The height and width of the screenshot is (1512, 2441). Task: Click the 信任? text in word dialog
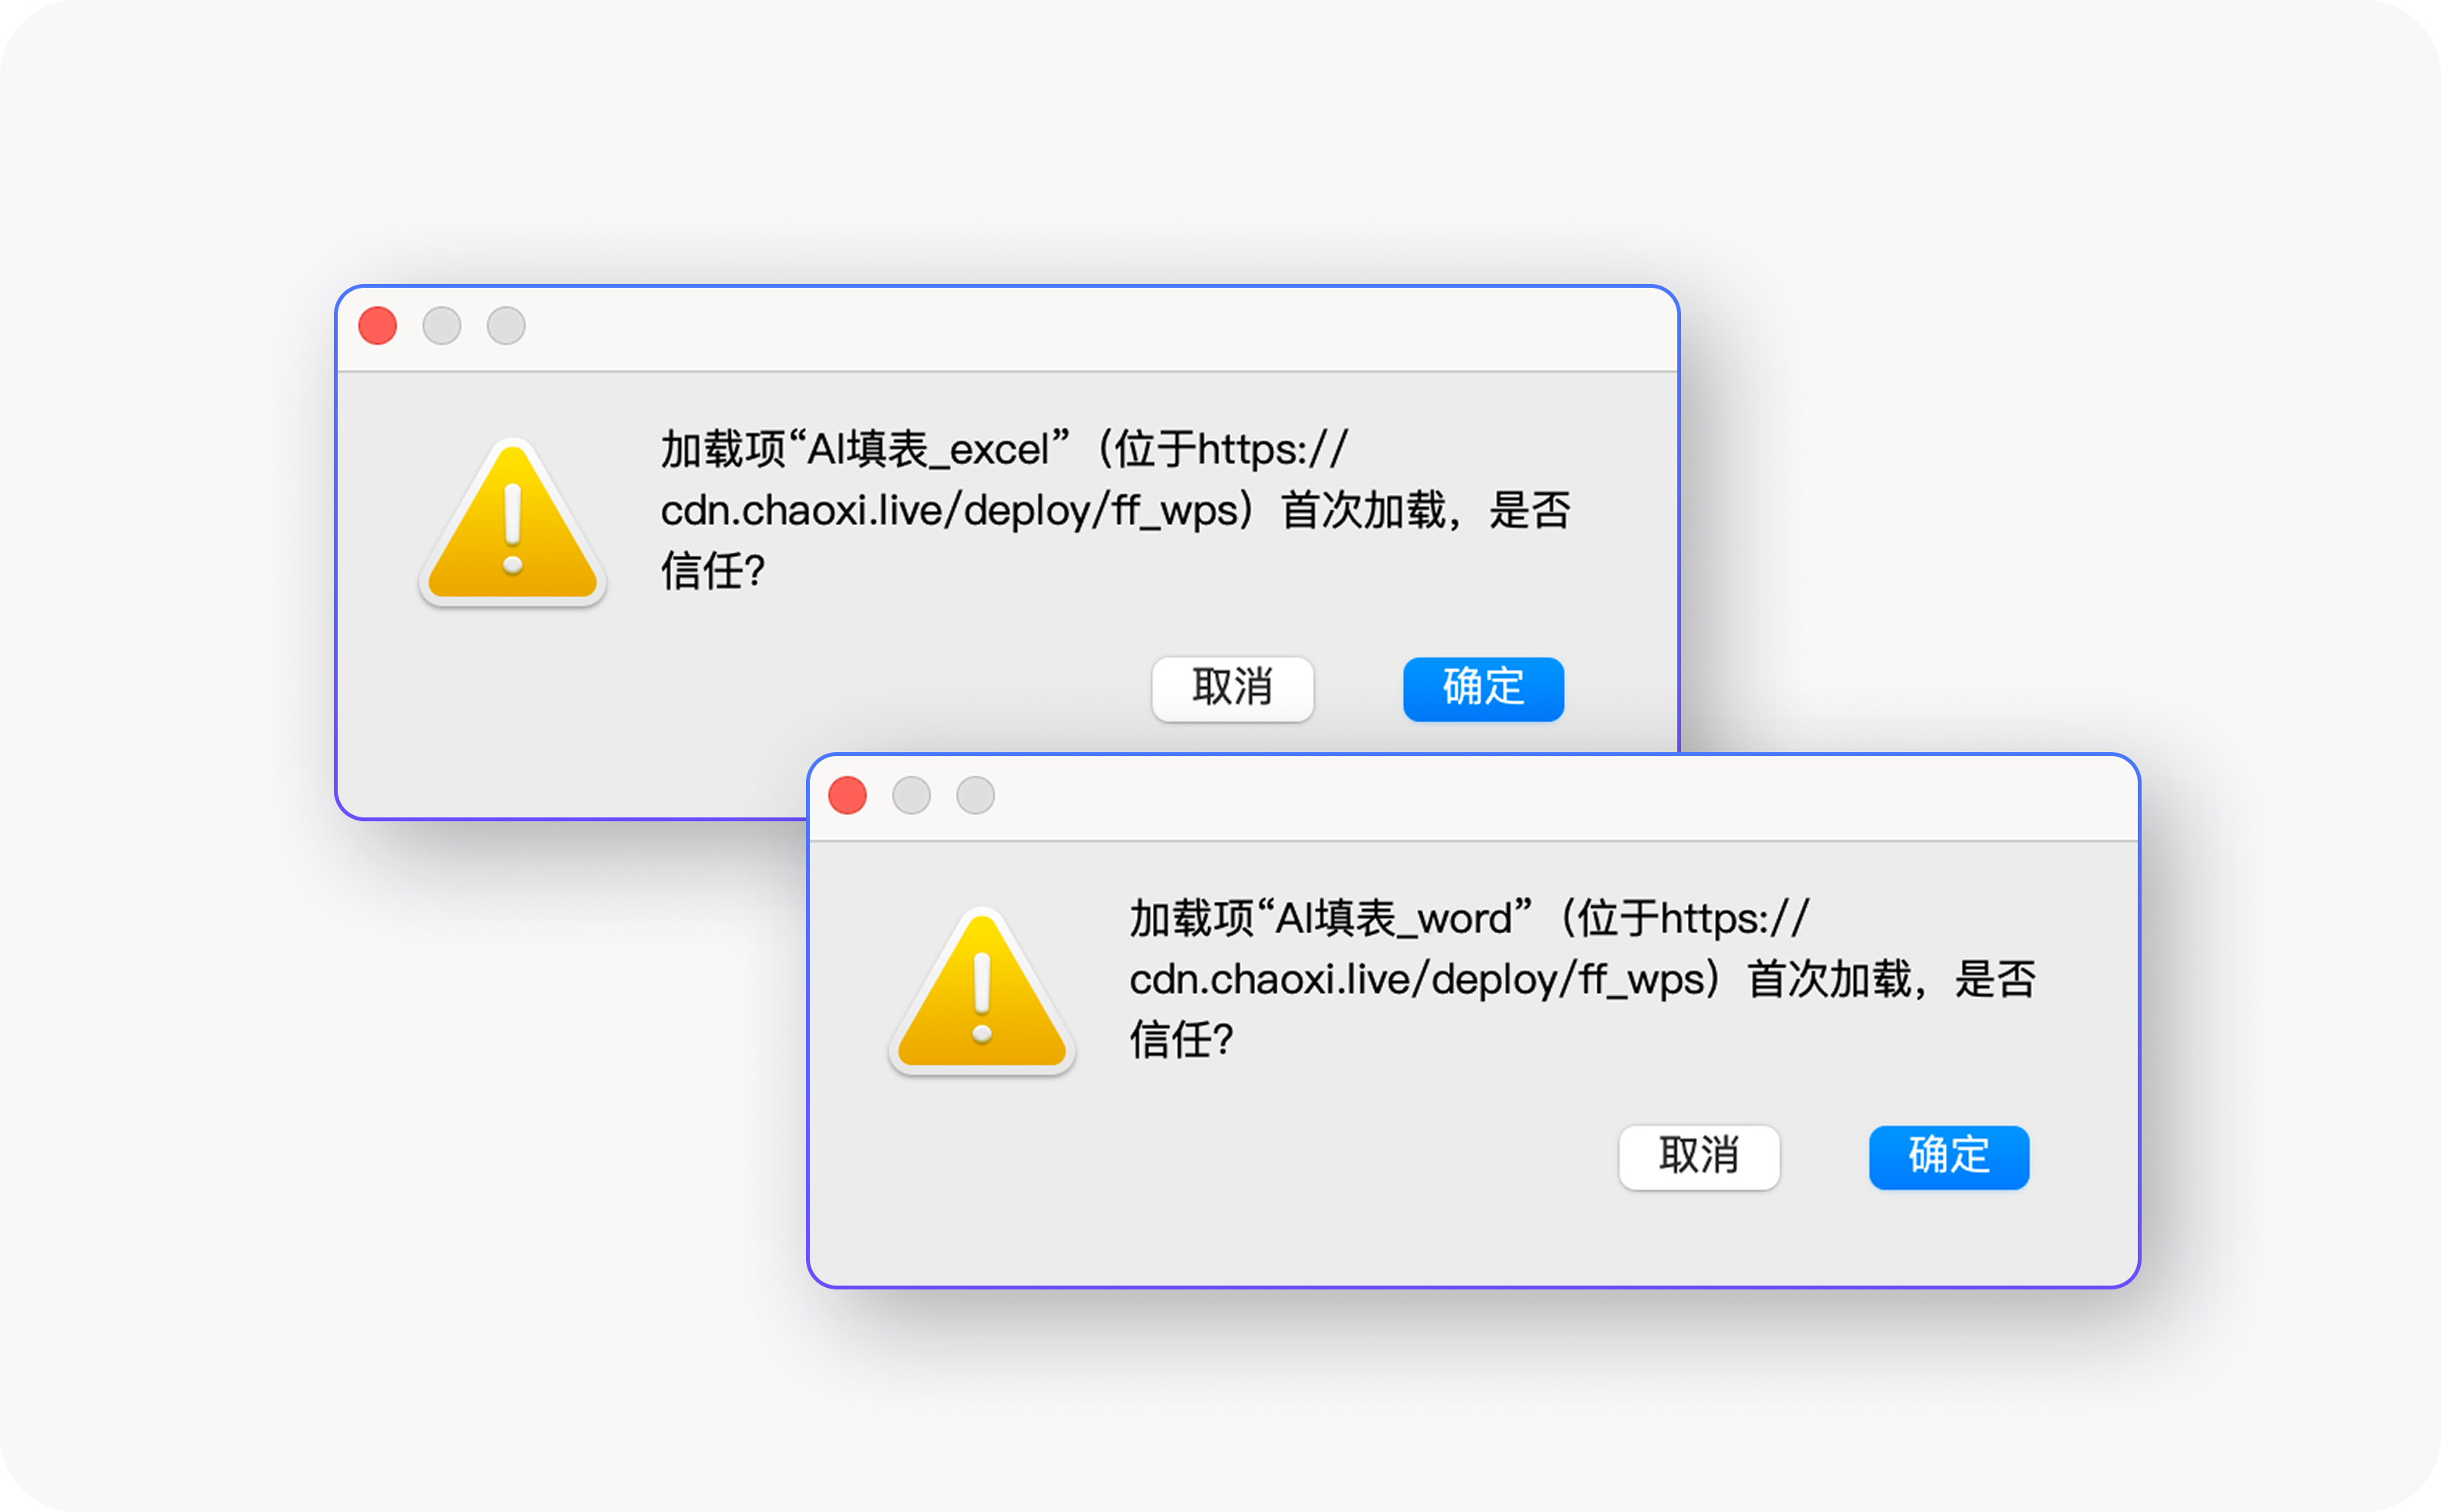[x=1181, y=1041]
